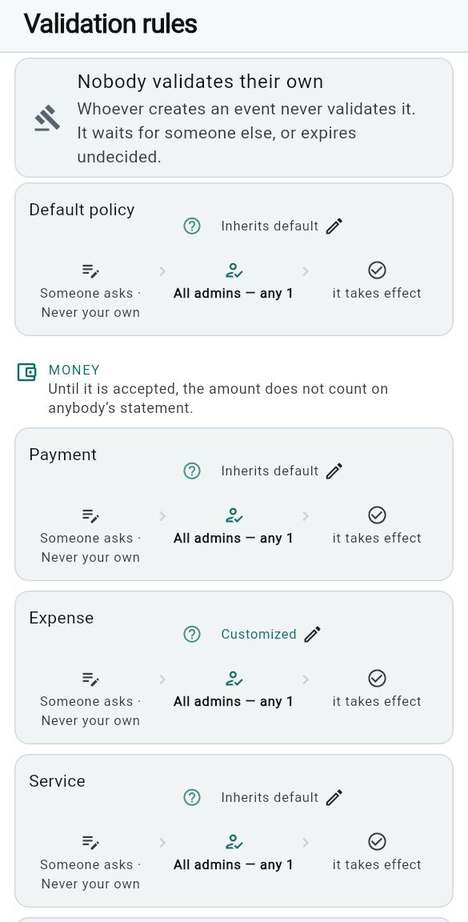This screenshot has height=922, width=468.
Task: Click the wallet icon beside MONEY
Action: point(27,372)
